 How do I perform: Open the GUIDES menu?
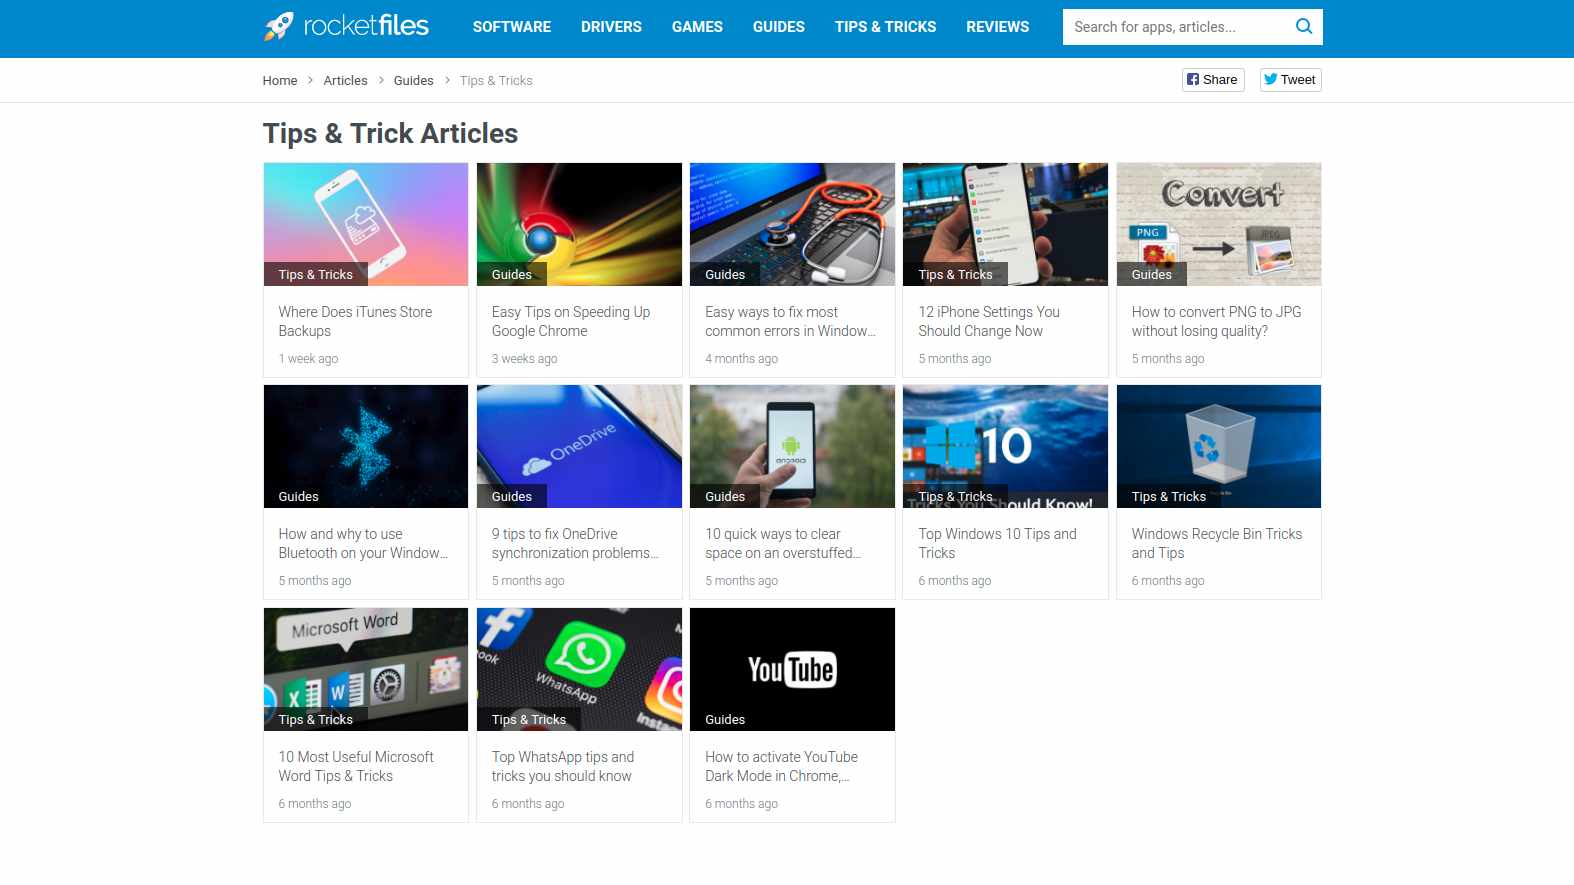779,27
